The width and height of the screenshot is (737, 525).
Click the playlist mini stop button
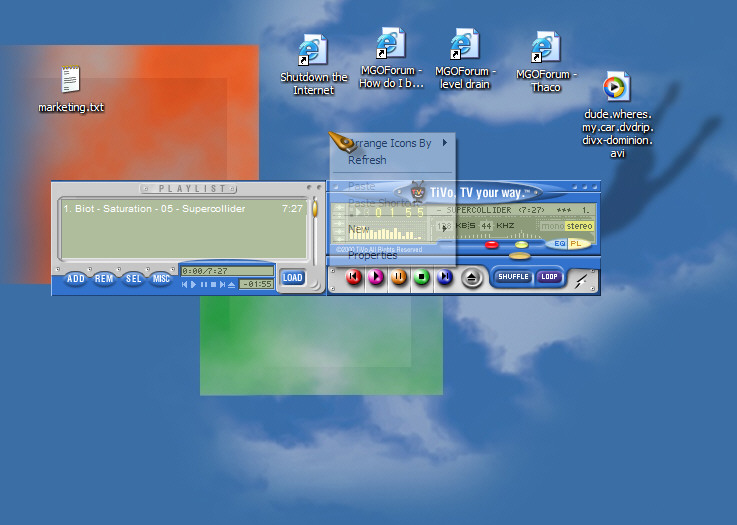213,284
